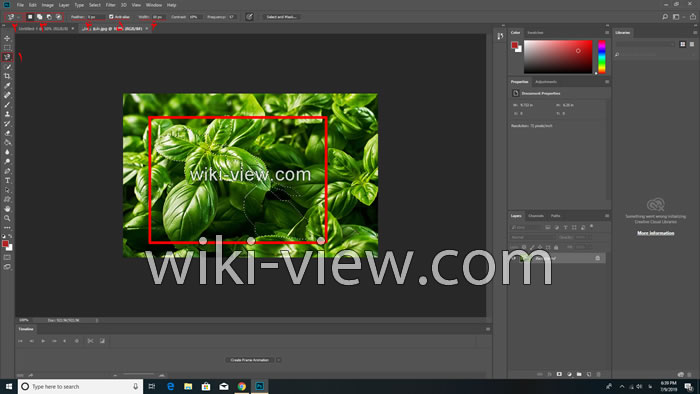Select the Brush tool

[7, 105]
